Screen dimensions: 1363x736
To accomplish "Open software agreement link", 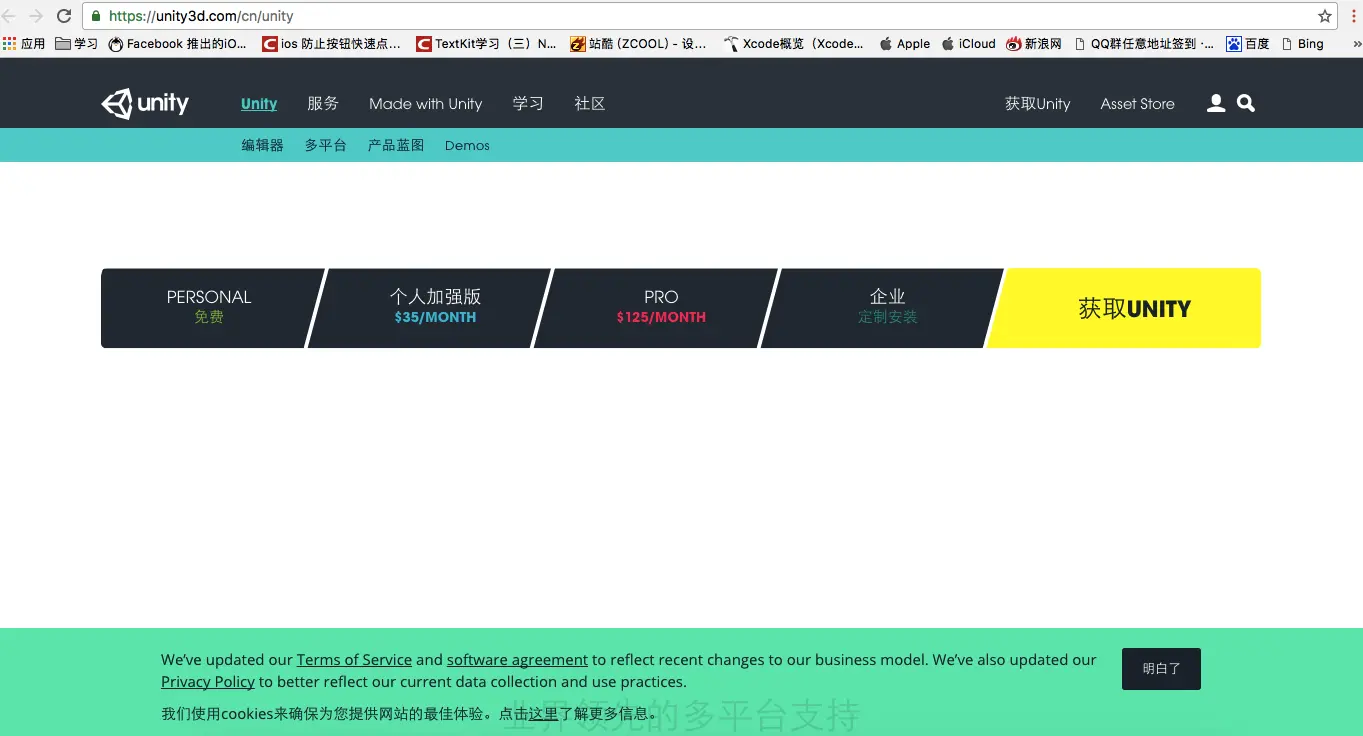I will tap(517, 660).
